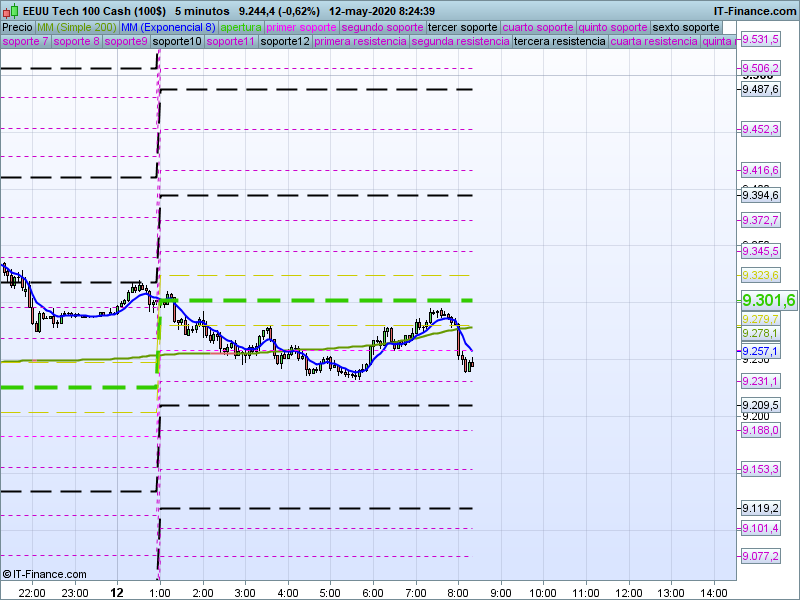Select the Precio legend label
This screenshot has width=800, height=600.
[17, 27]
